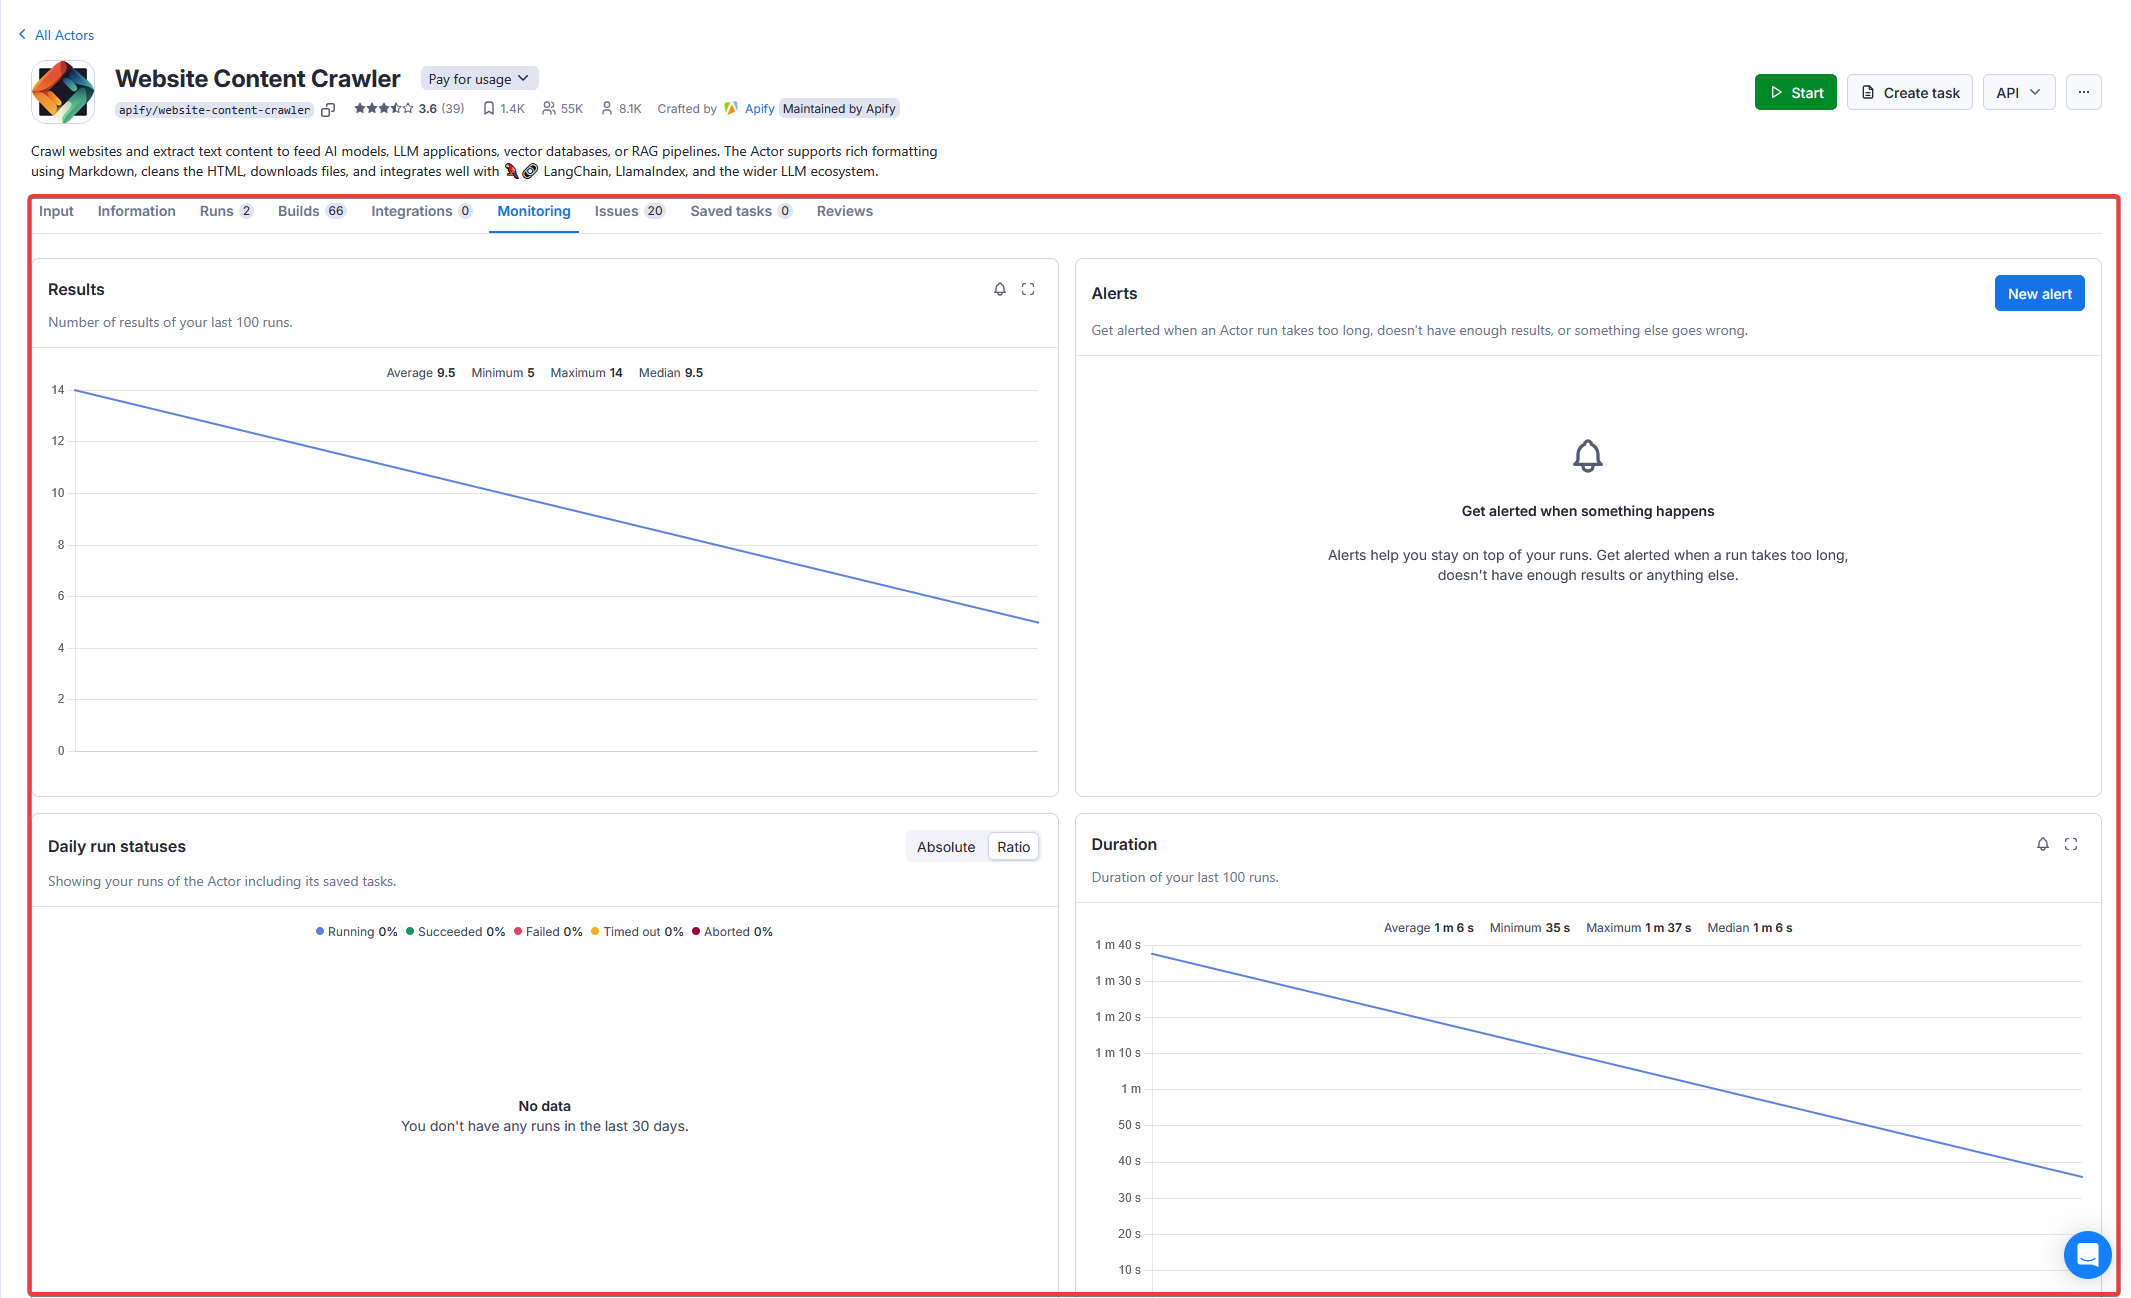
Task: Click the Results chart alert bell icon
Action: [x=999, y=289]
